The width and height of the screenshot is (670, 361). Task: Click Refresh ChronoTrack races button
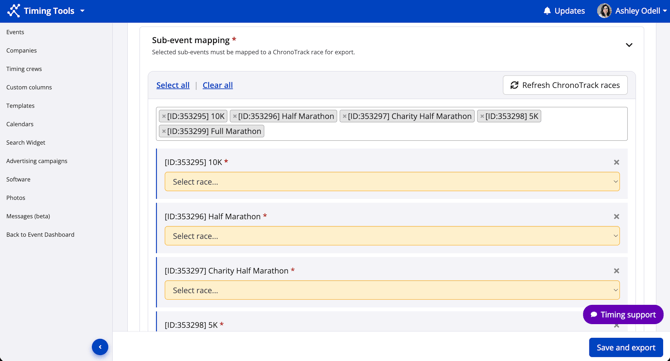[565, 85]
